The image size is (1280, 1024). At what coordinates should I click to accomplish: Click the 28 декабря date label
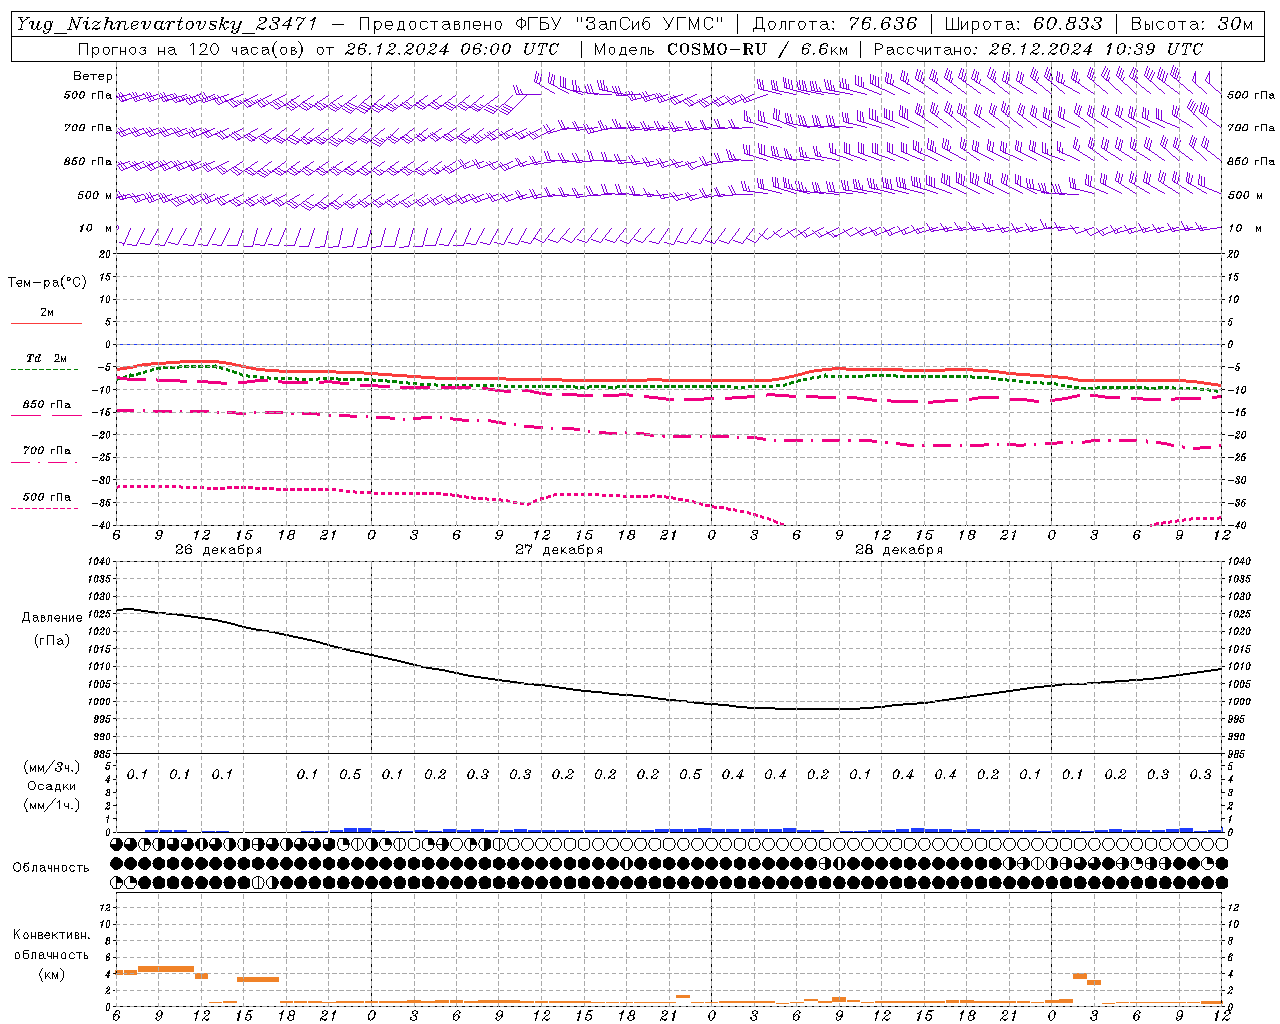pos(899,550)
